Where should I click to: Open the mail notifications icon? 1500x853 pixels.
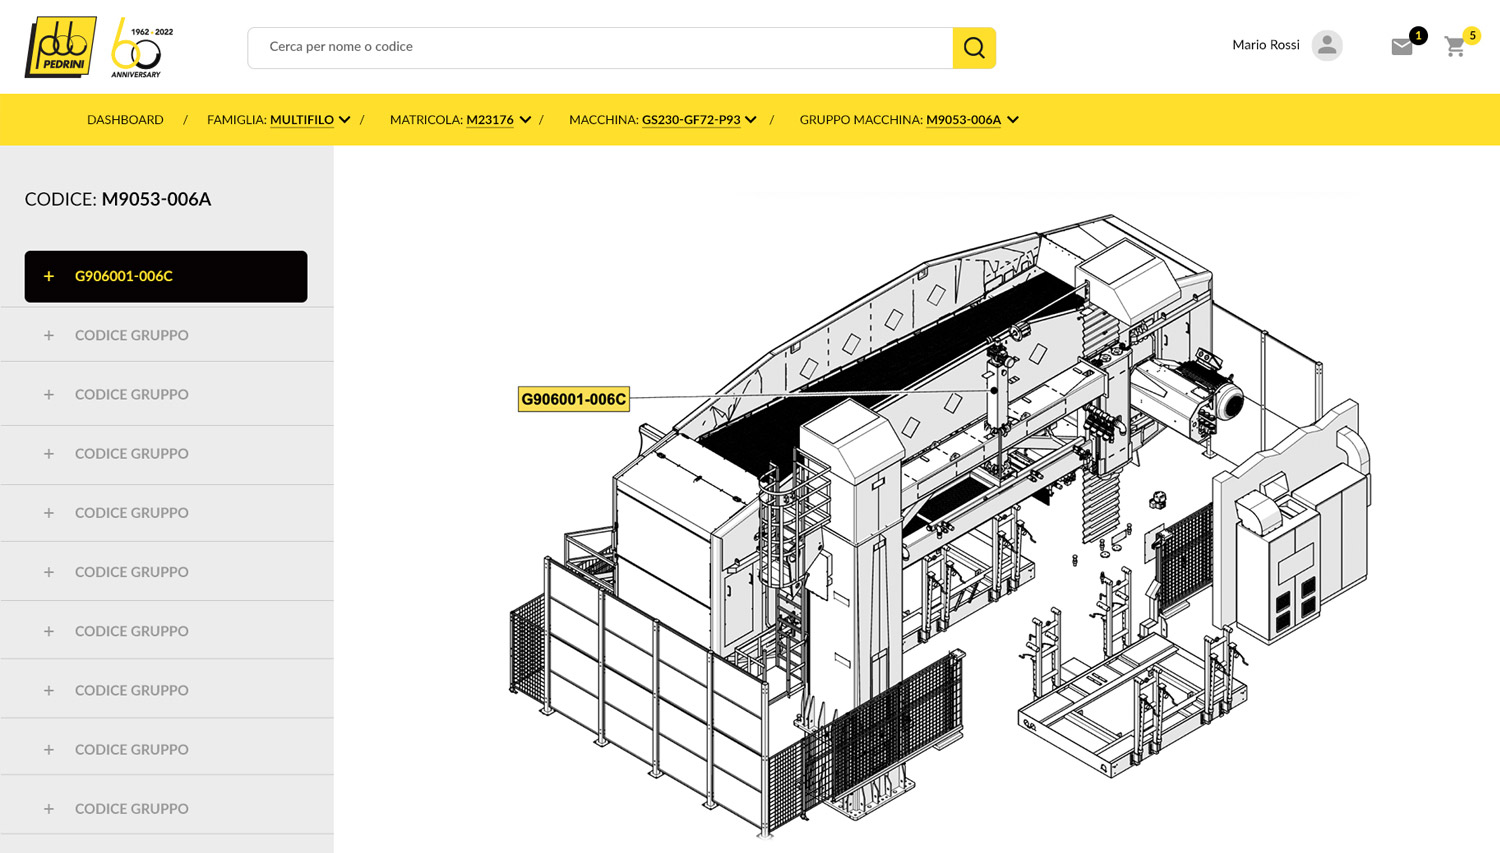[1401, 47]
